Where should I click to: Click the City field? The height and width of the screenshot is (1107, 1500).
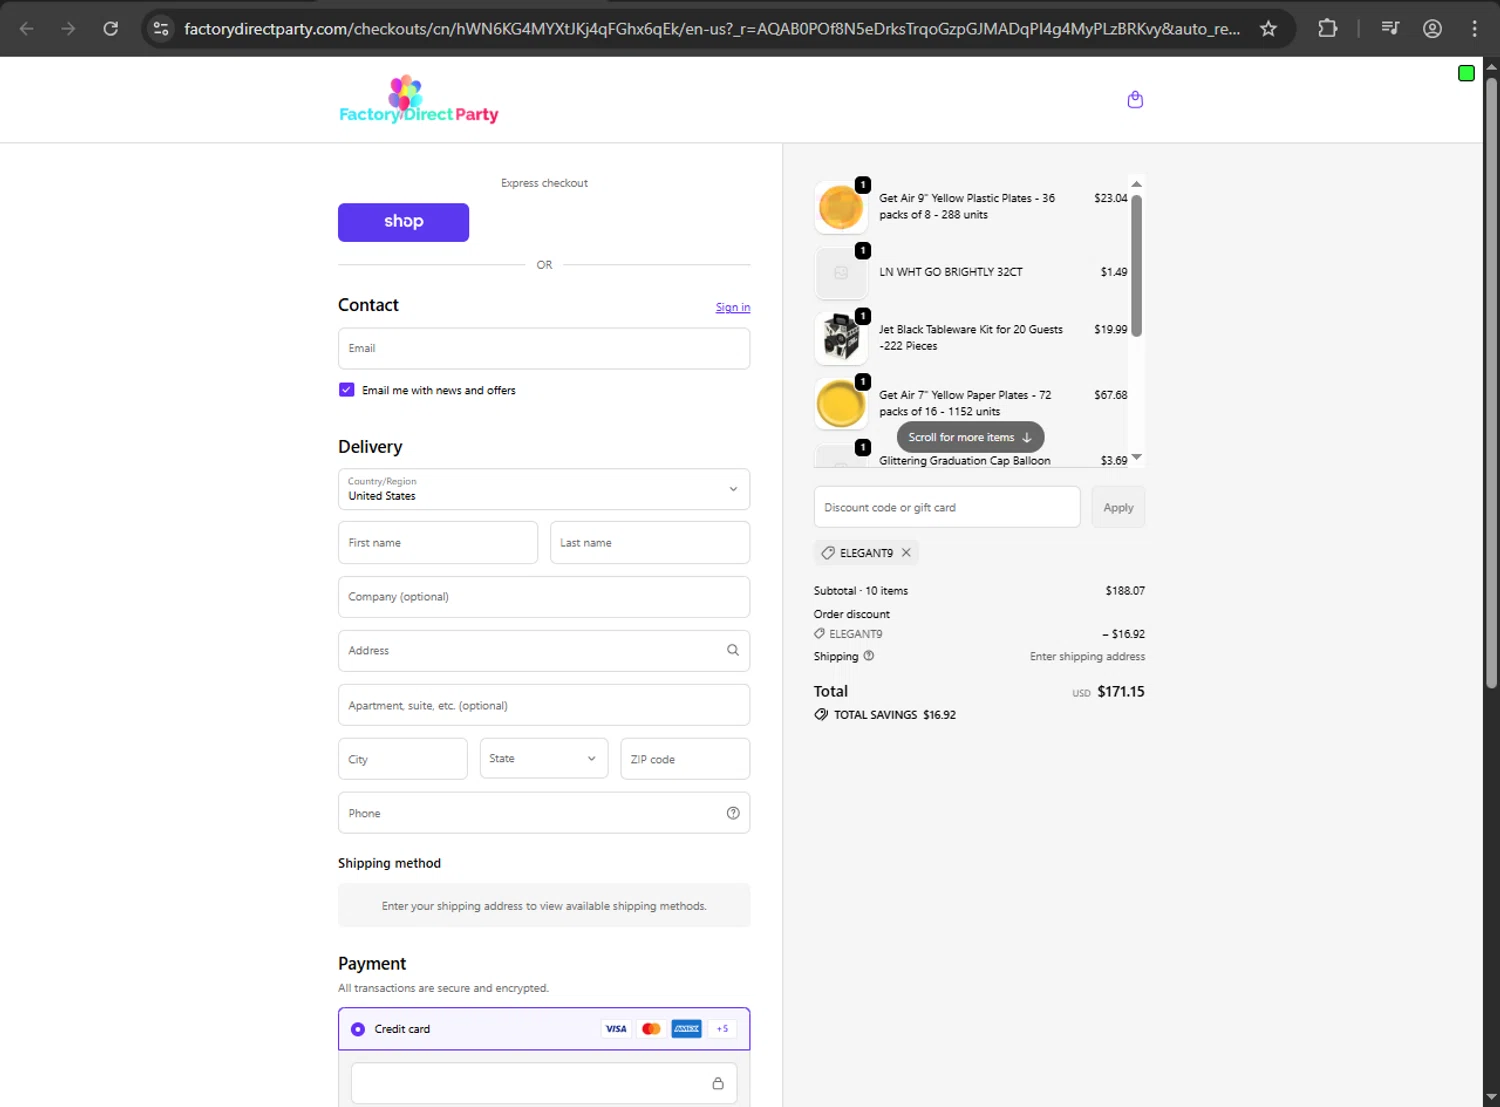click(403, 759)
